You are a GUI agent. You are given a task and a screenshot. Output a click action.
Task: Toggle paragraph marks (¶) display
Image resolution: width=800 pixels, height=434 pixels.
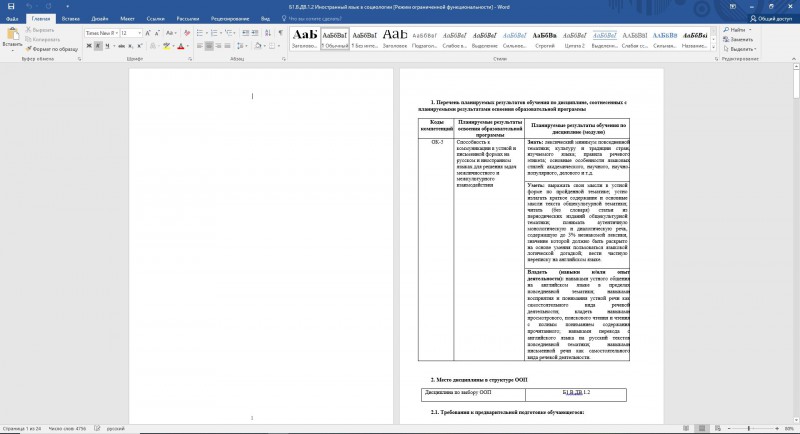281,33
